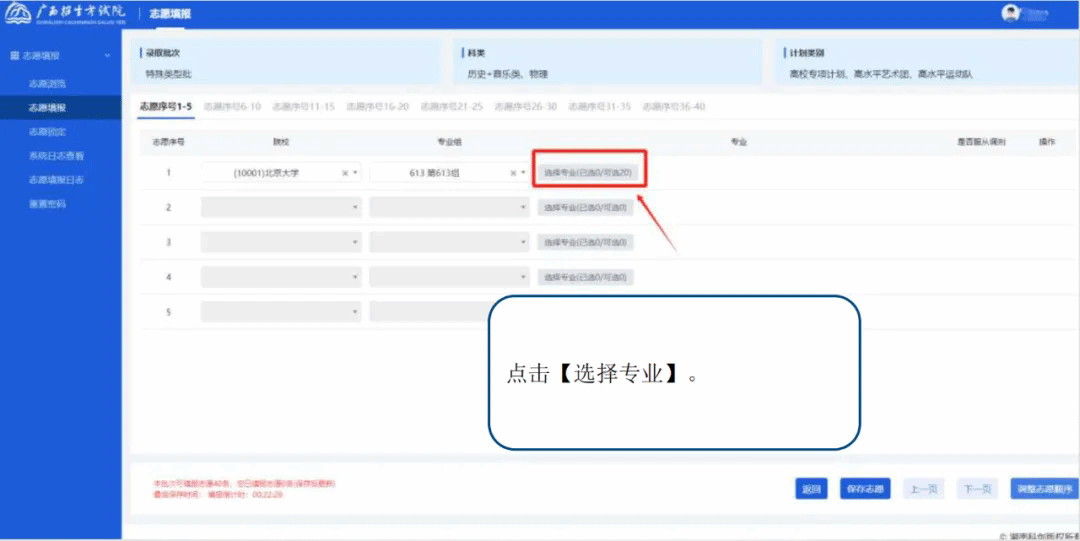1080x541 pixels.
Task: Select the 志愿序号36-40 tab
Action: (x=673, y=106)
